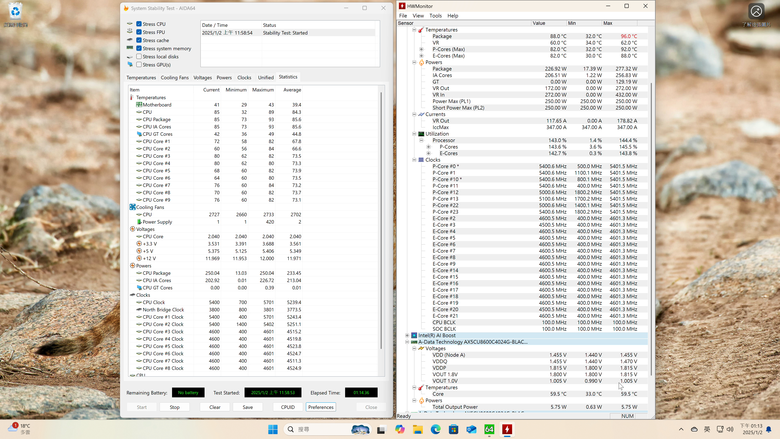
Task: Collapse the CPU Temperatures node in HWMonitor
Action: click(414, 30)
